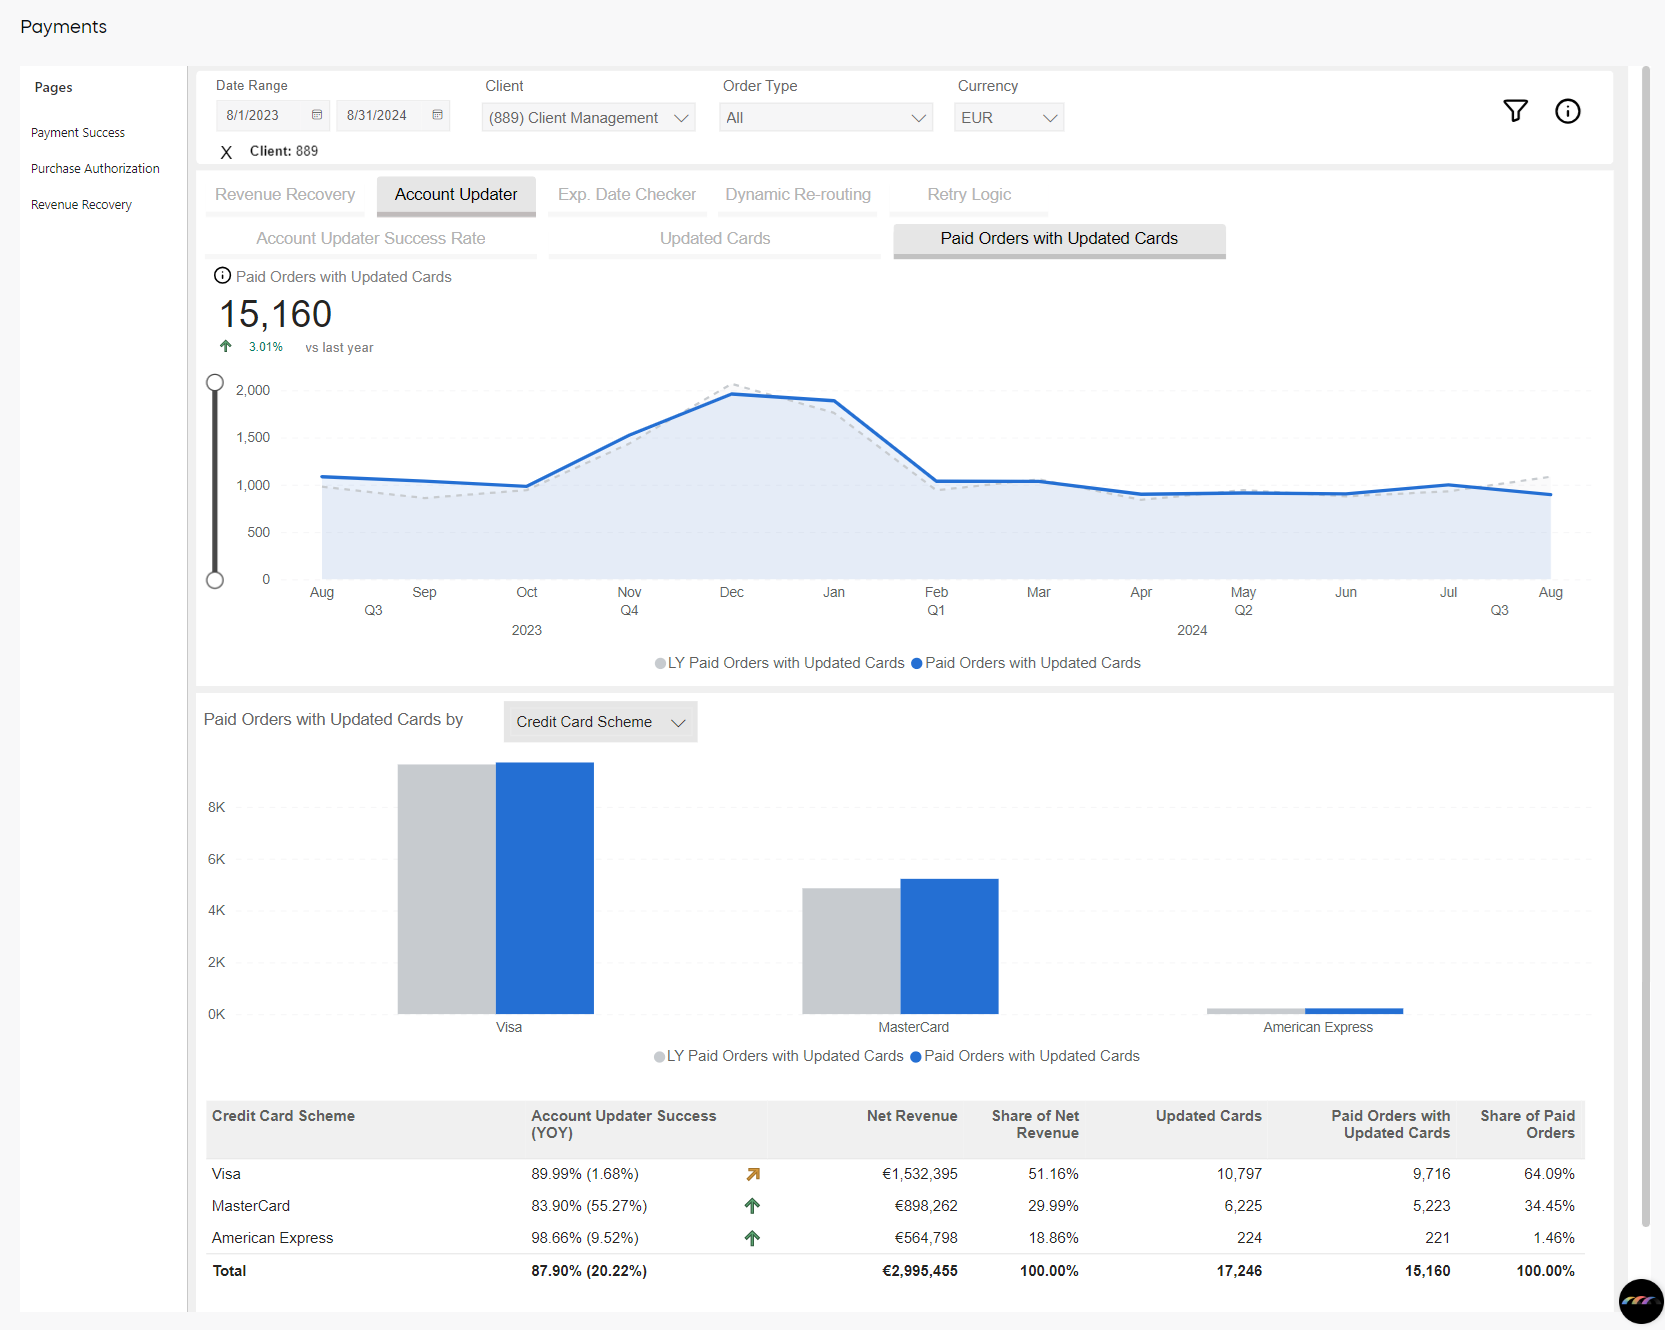Image resolution: width=1665 pixels, height=1330 pixels.
Task: Open the round assistant icon at bottom right
Action: [x=1640, y=1301]
